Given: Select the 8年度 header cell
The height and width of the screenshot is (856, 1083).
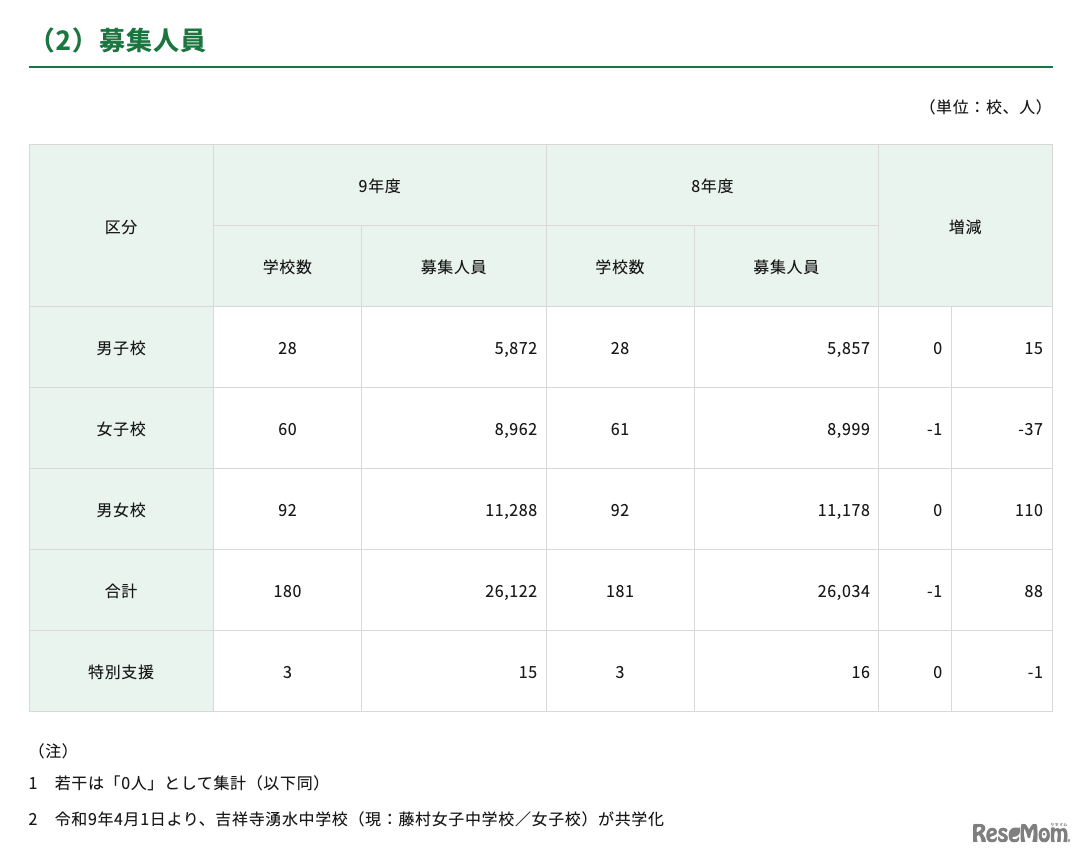Looking at the screenshot, I should [712, 185].
